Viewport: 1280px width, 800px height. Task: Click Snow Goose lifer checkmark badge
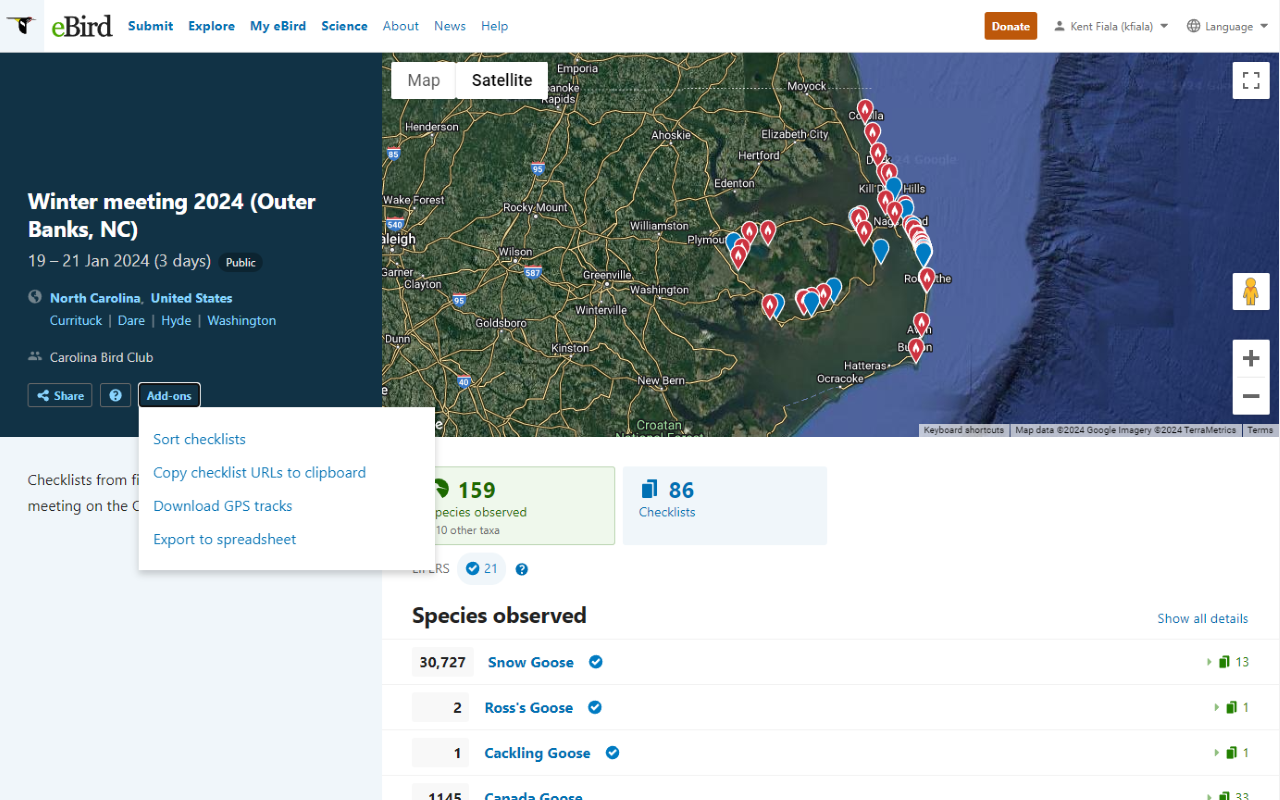(595, 662)
